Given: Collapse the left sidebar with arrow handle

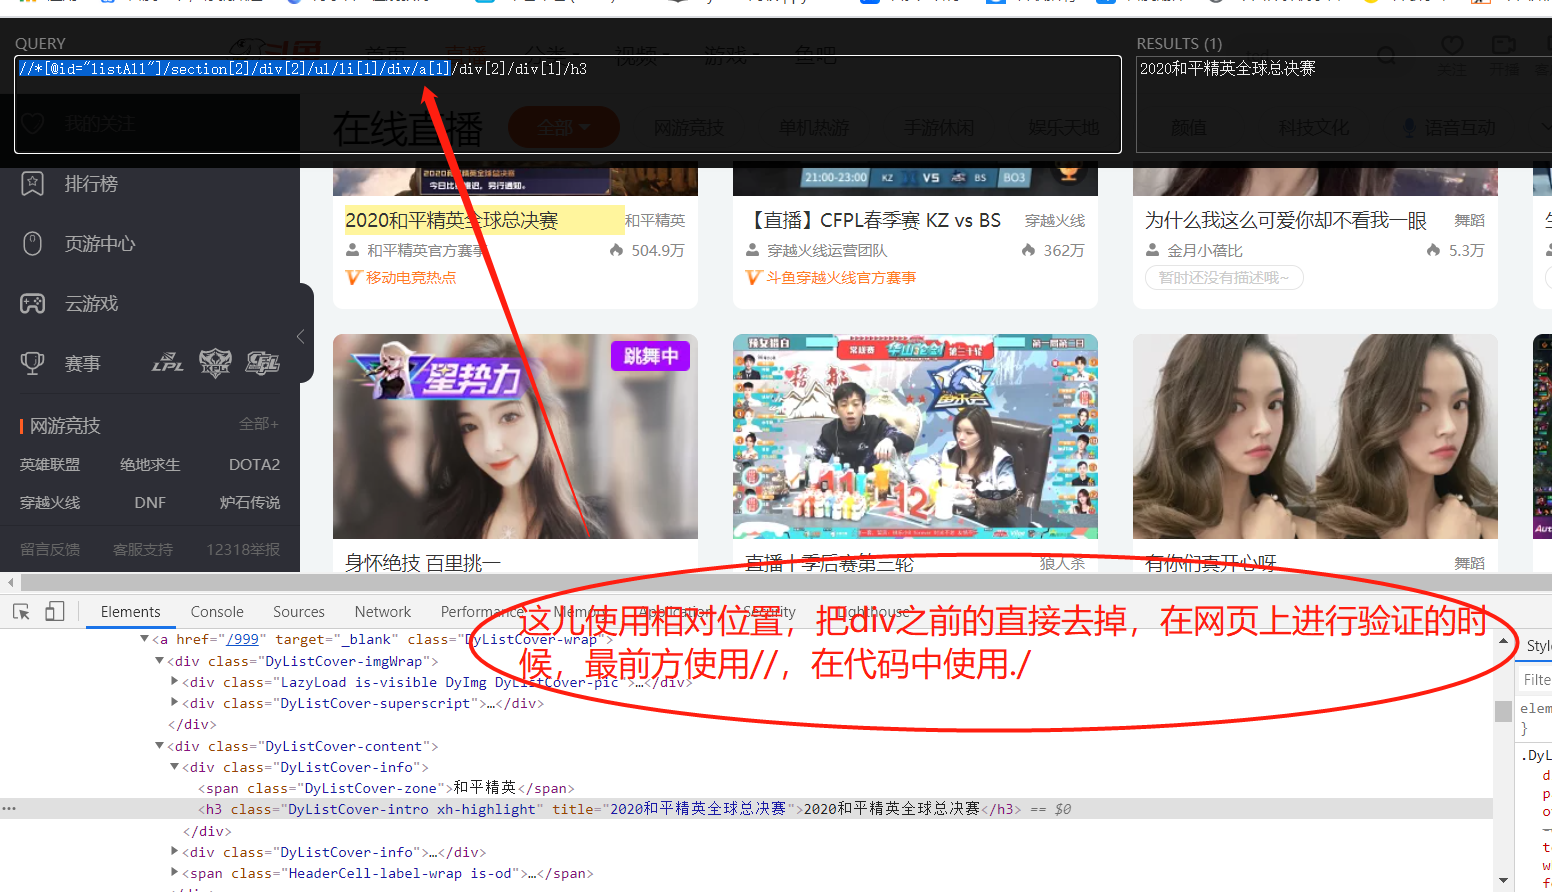Looking at the screenshot, I should (x=301, y=337).
